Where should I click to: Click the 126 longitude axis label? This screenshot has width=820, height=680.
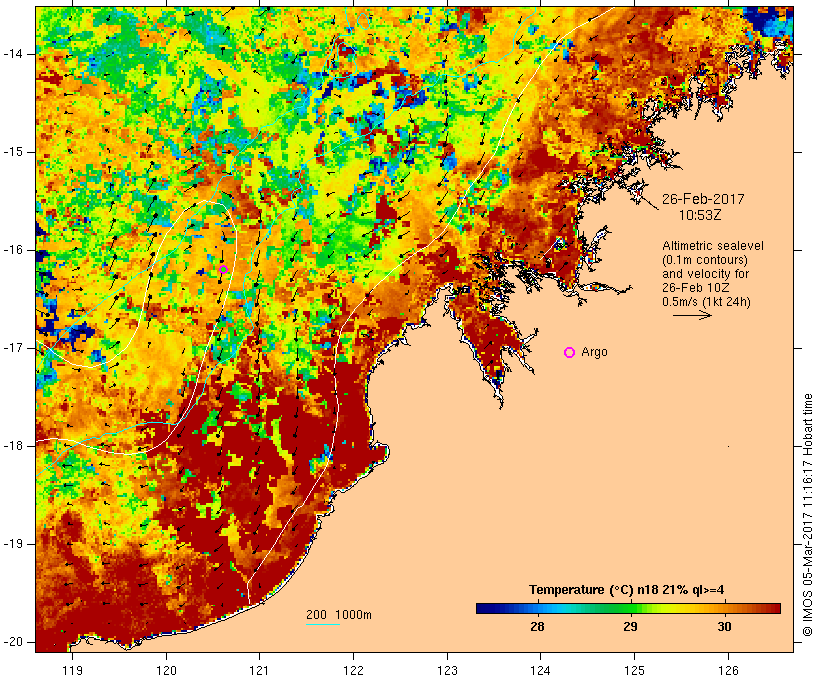(728, 670)
